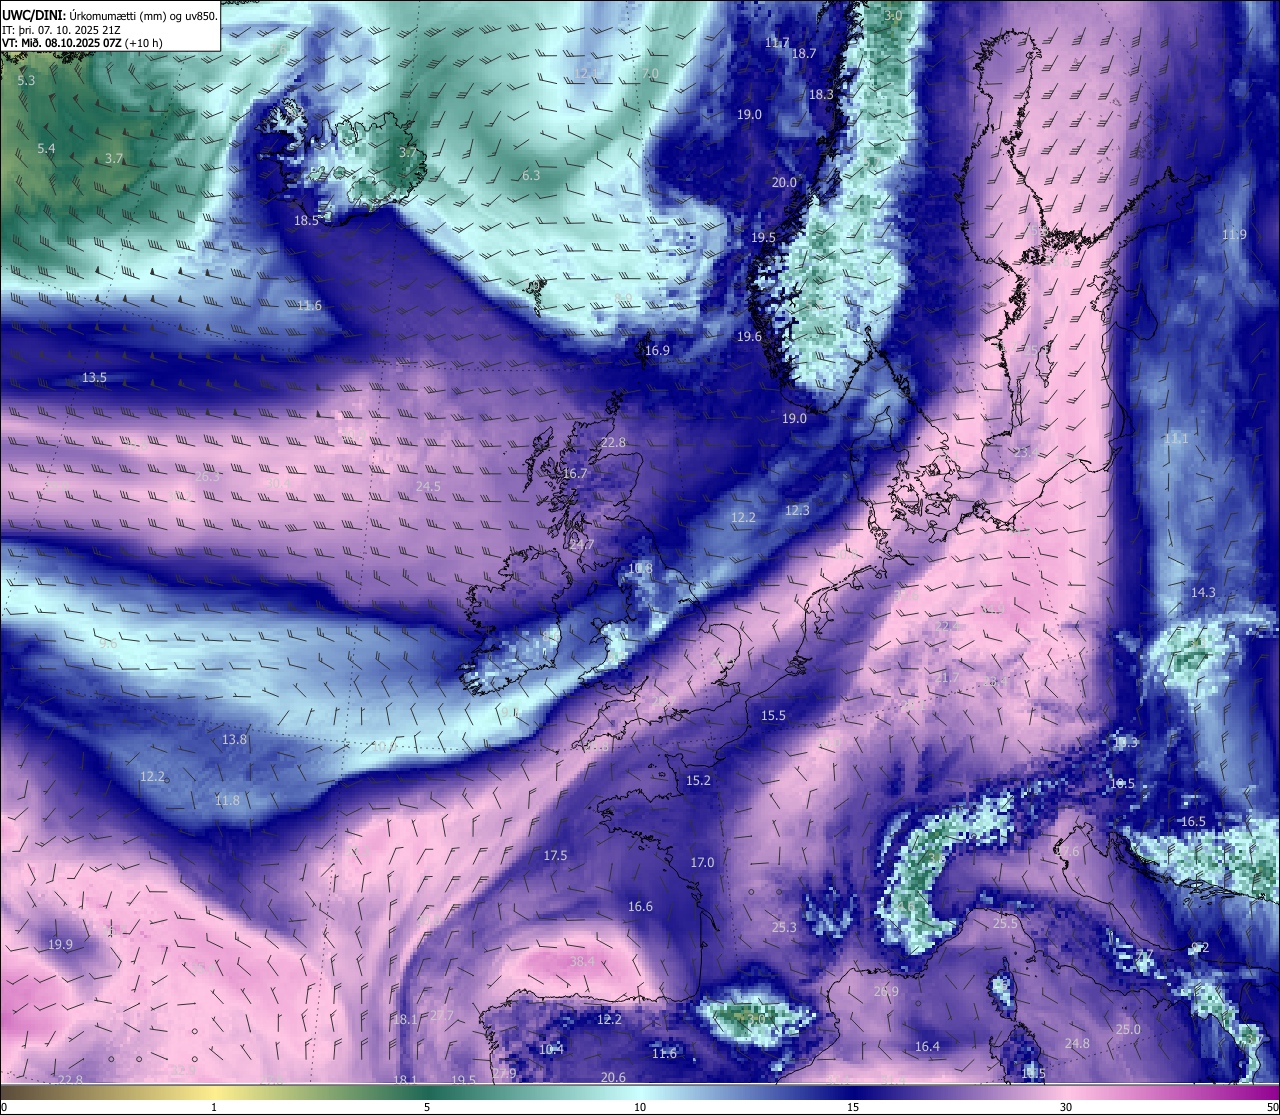Pick the green colorbar segment above '5'

(x=427, y=1092)
